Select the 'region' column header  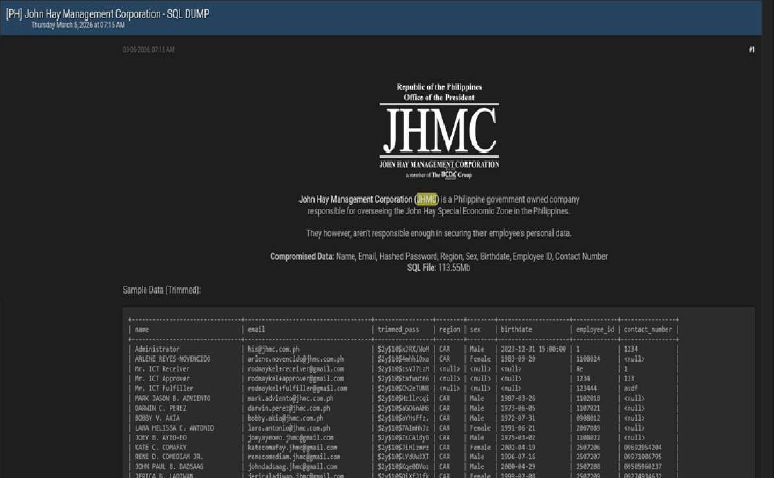click(450, 329)
